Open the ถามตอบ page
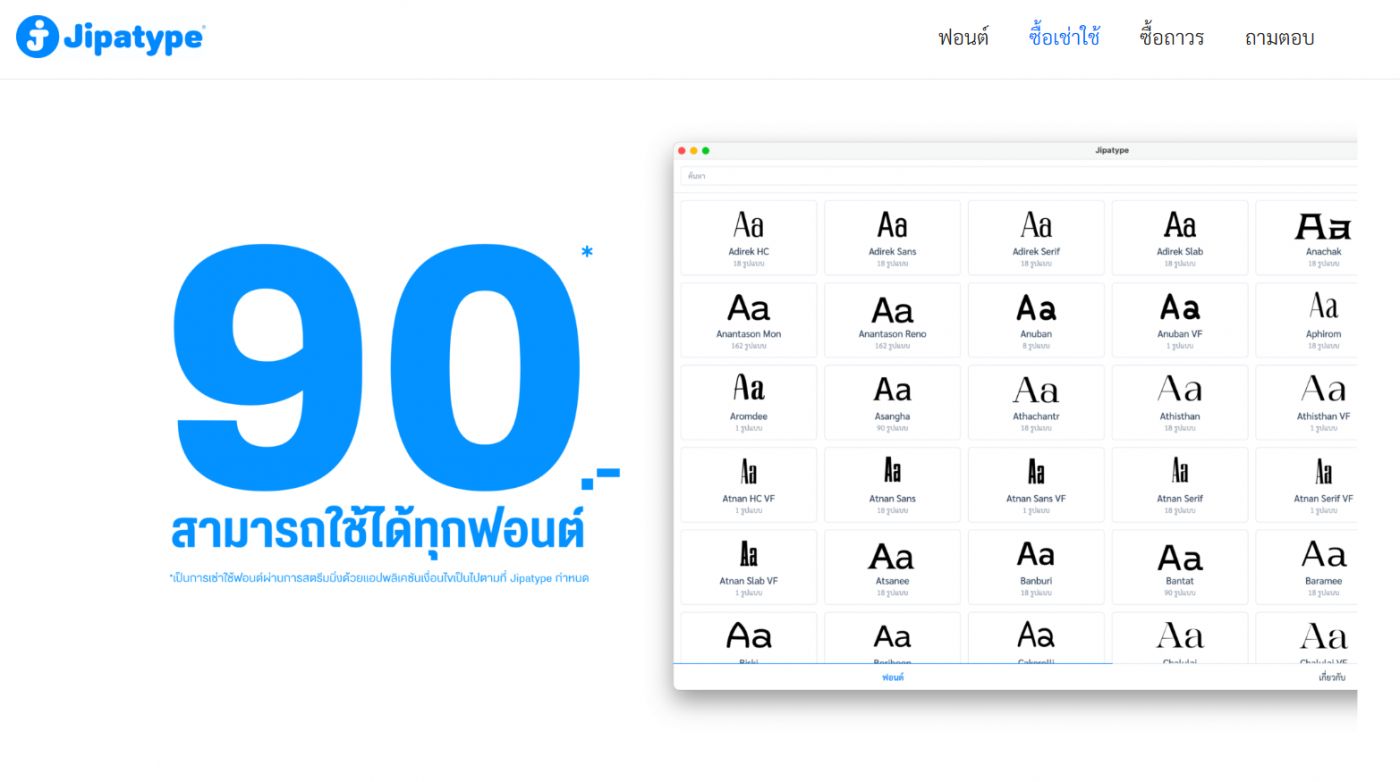 [x=1278, y=38]
